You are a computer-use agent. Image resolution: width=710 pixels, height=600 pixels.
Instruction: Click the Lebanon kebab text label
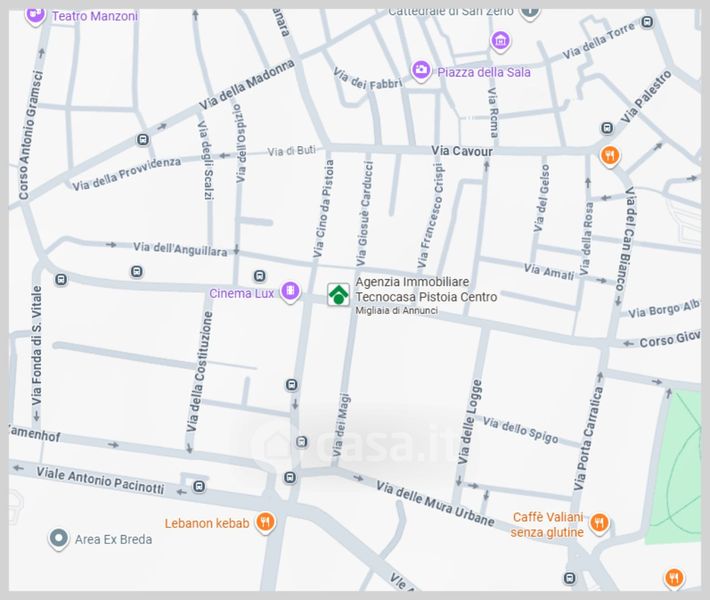coord(207,523)
